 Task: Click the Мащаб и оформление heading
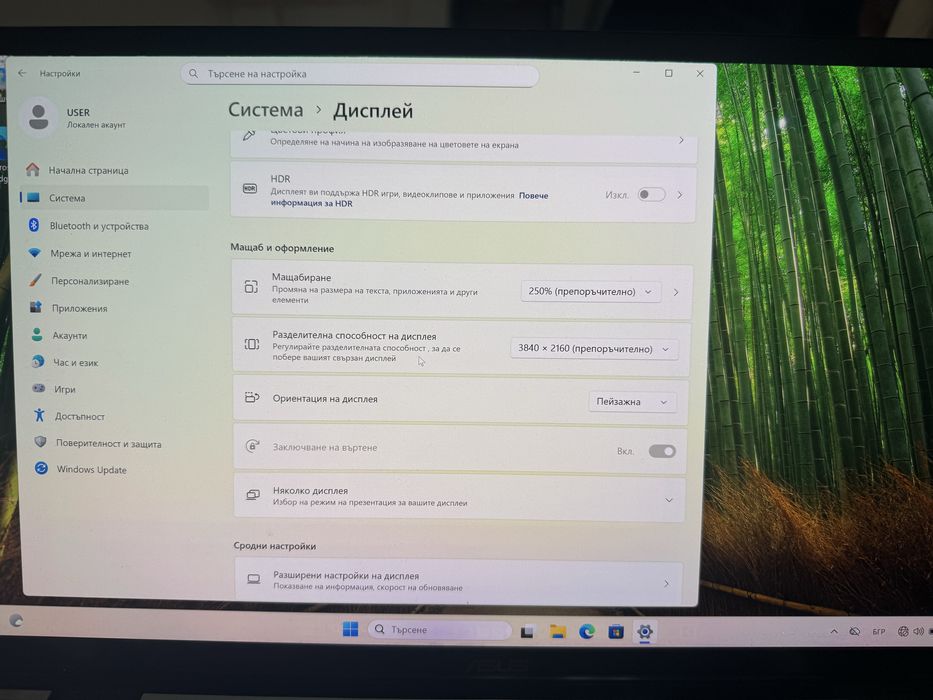pyautogui.click(x=282, y=248)
